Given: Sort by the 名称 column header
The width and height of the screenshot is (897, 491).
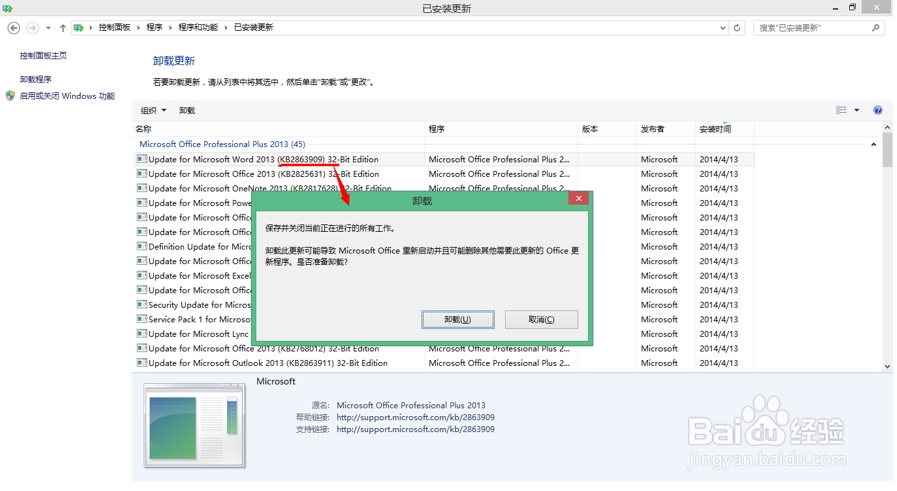Looking at the screenshot, I should coord(280,129).
